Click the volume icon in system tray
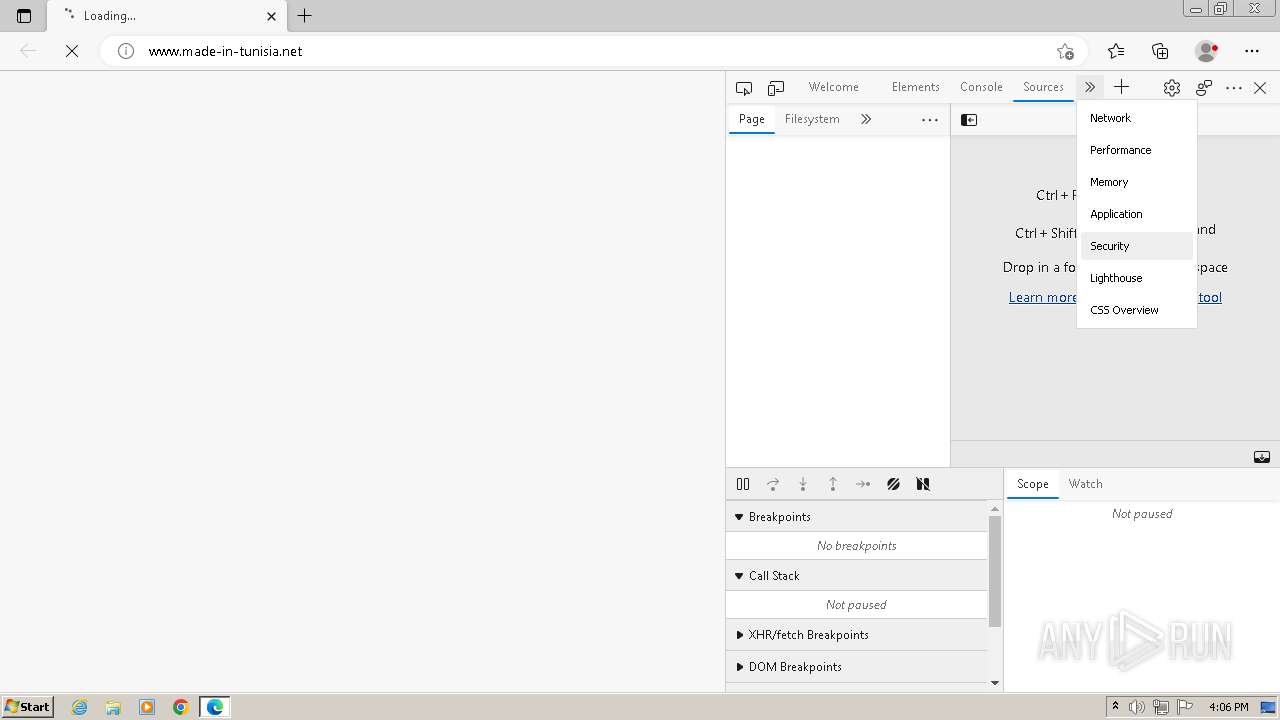The image size is (1280, 720). point(1137,707)
